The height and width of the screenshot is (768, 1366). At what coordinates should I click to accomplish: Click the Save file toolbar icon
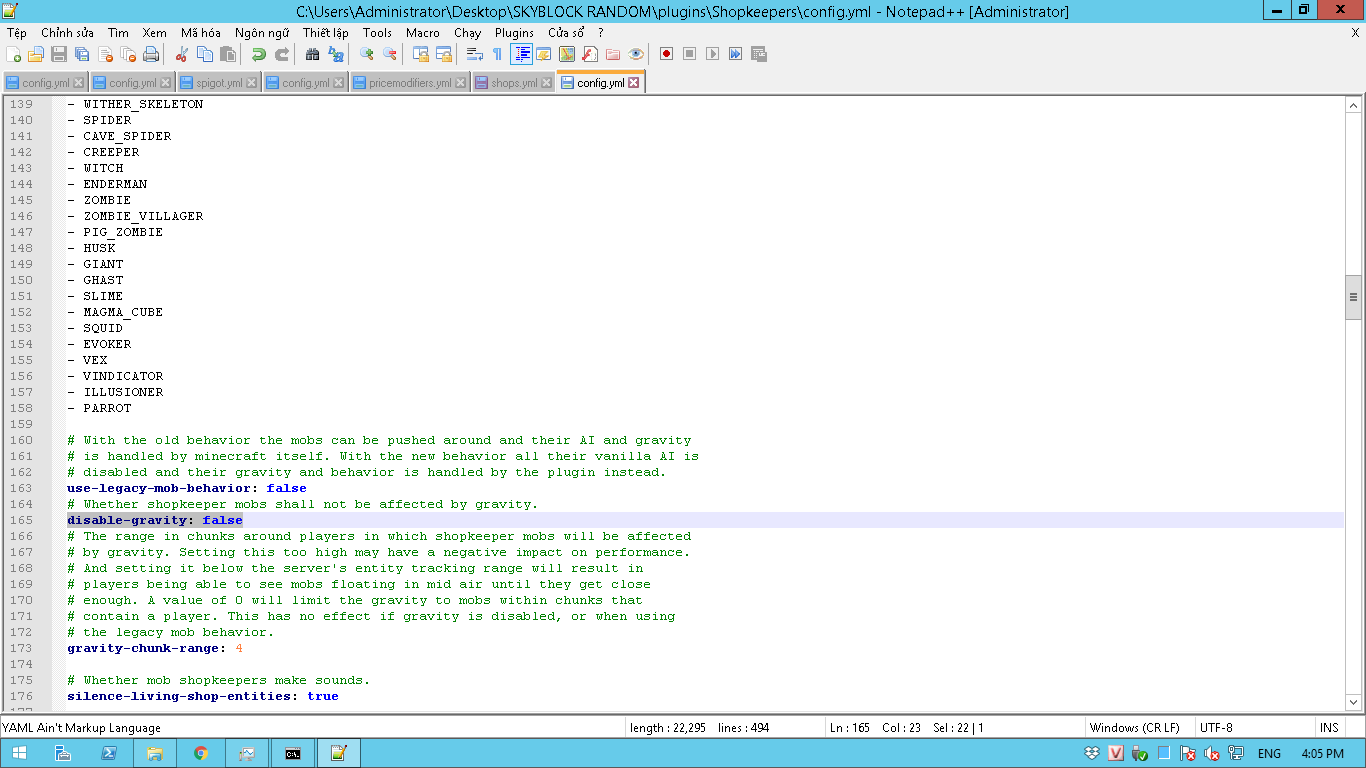[59, 54]
